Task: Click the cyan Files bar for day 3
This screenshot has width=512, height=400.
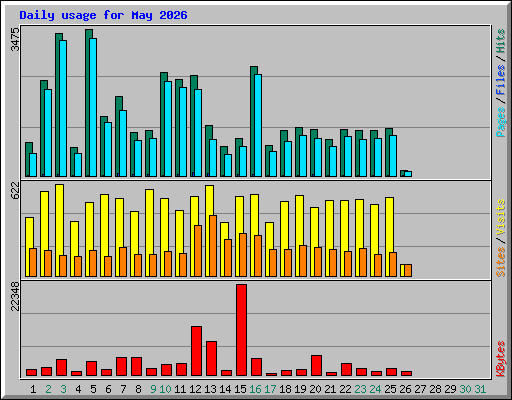Action: (x=63, y=108)
